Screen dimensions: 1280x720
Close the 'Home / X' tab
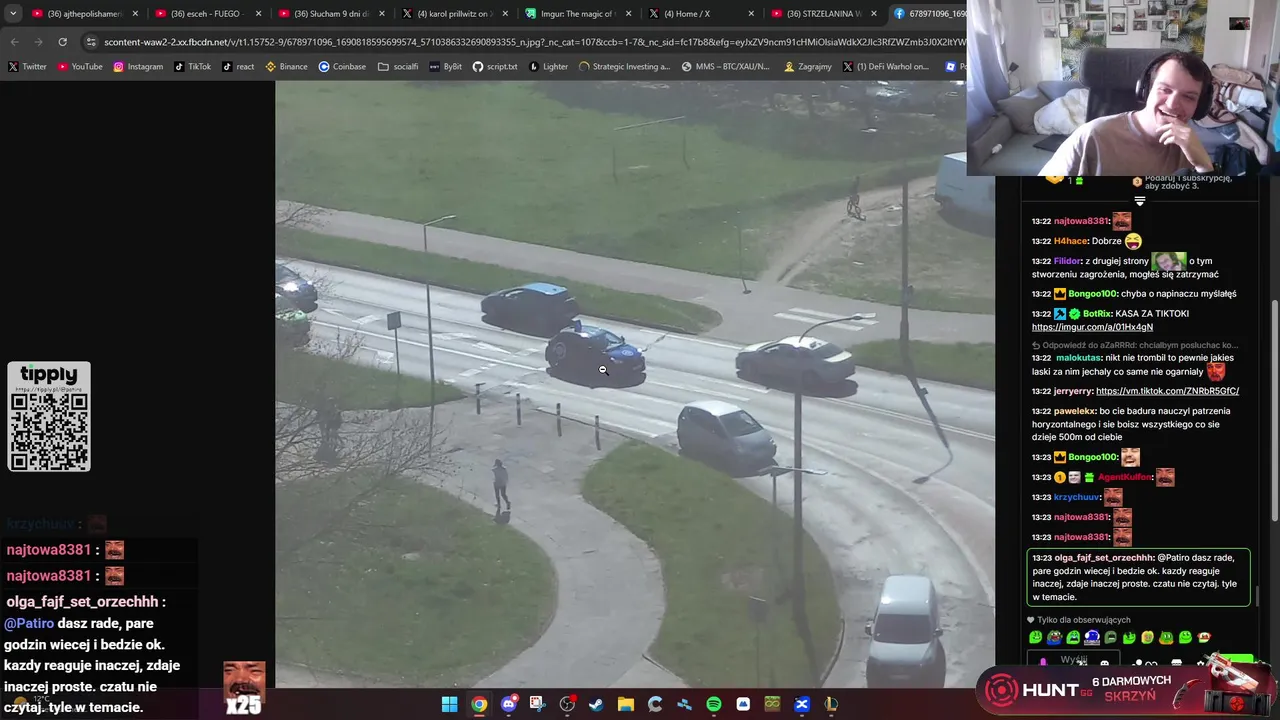(x=750, y=14)
